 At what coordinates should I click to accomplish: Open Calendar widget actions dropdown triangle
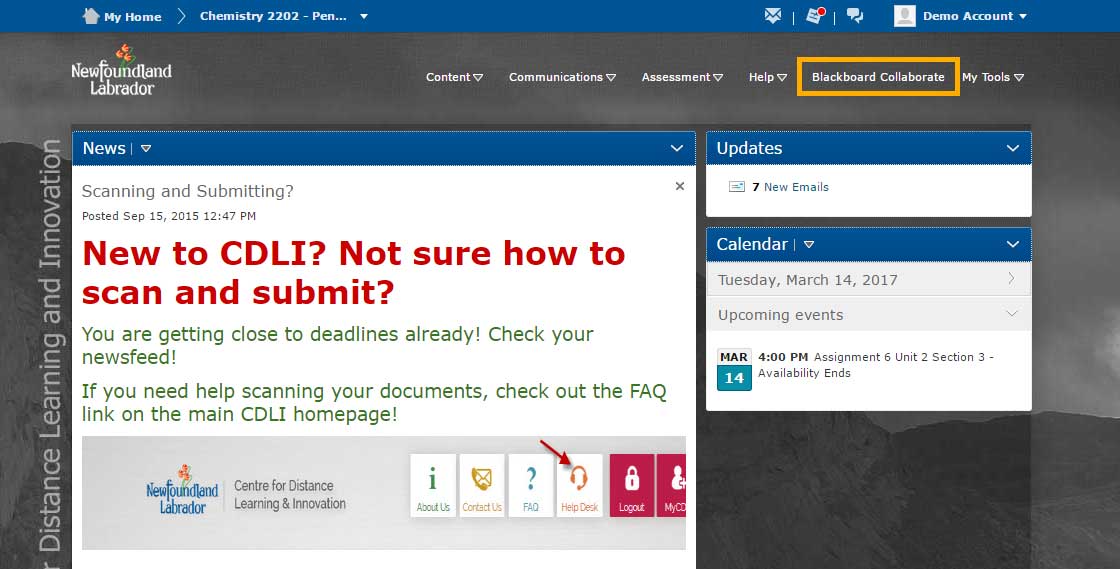tap(809, 244)
